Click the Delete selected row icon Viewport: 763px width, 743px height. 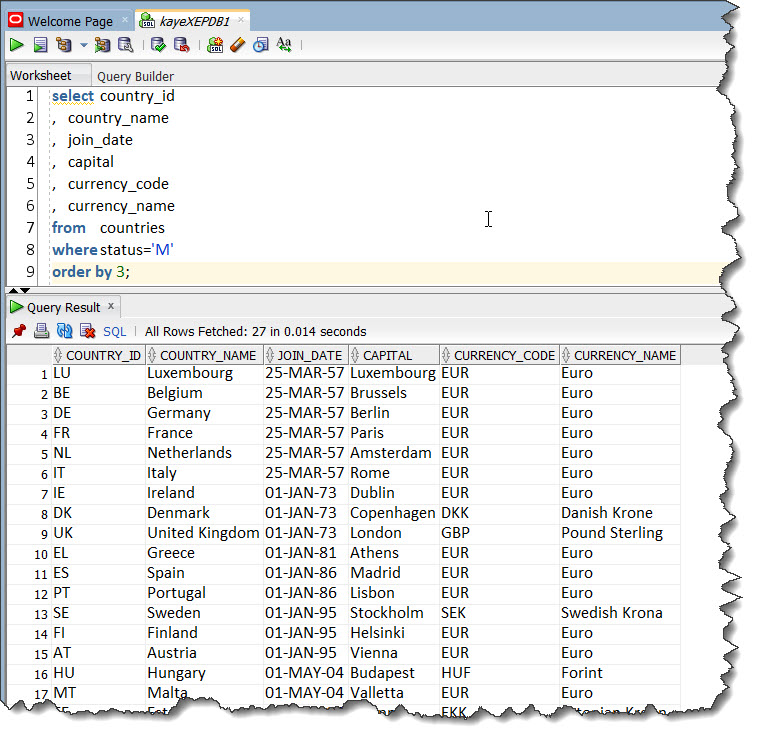pos(87,331)
